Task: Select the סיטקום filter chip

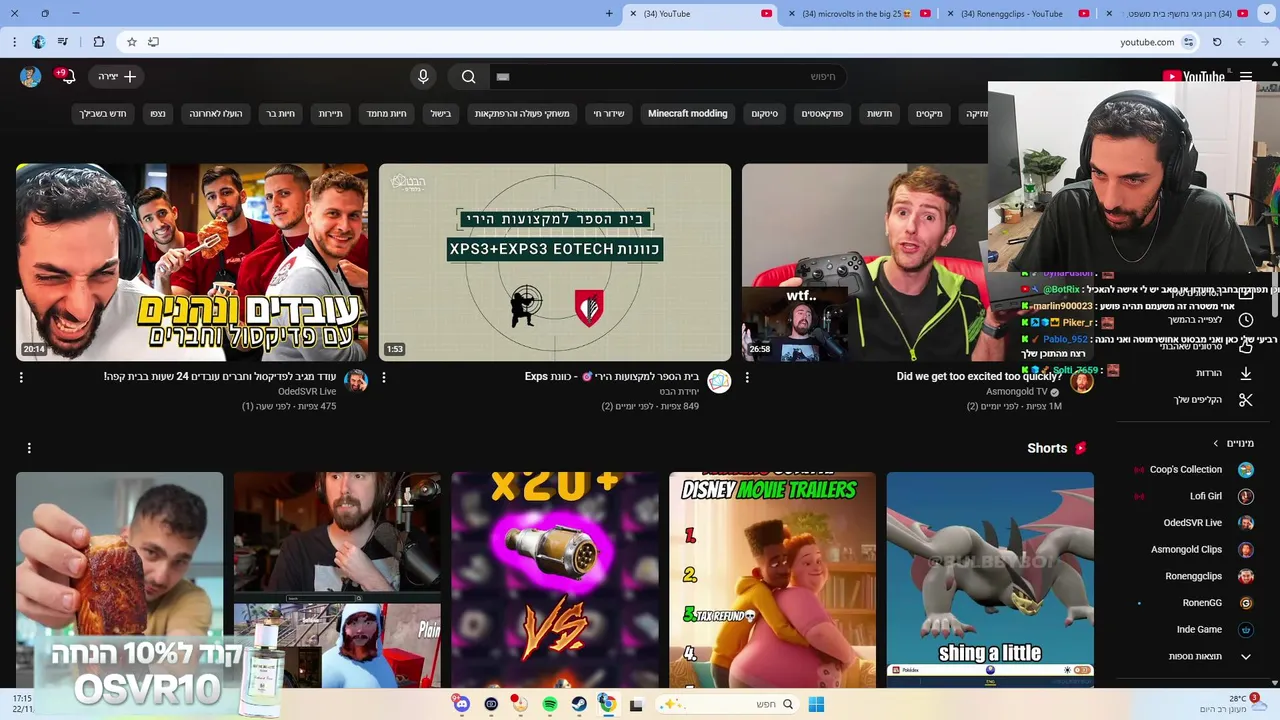Action: click(765, 114)
